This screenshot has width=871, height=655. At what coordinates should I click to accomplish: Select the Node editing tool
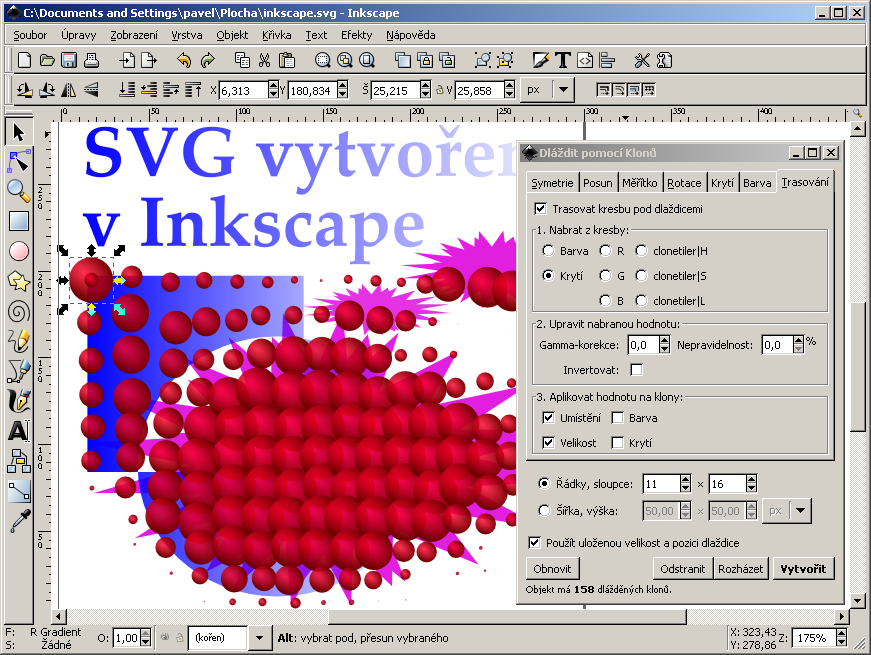pyautogui.click(x=19, y=162)
